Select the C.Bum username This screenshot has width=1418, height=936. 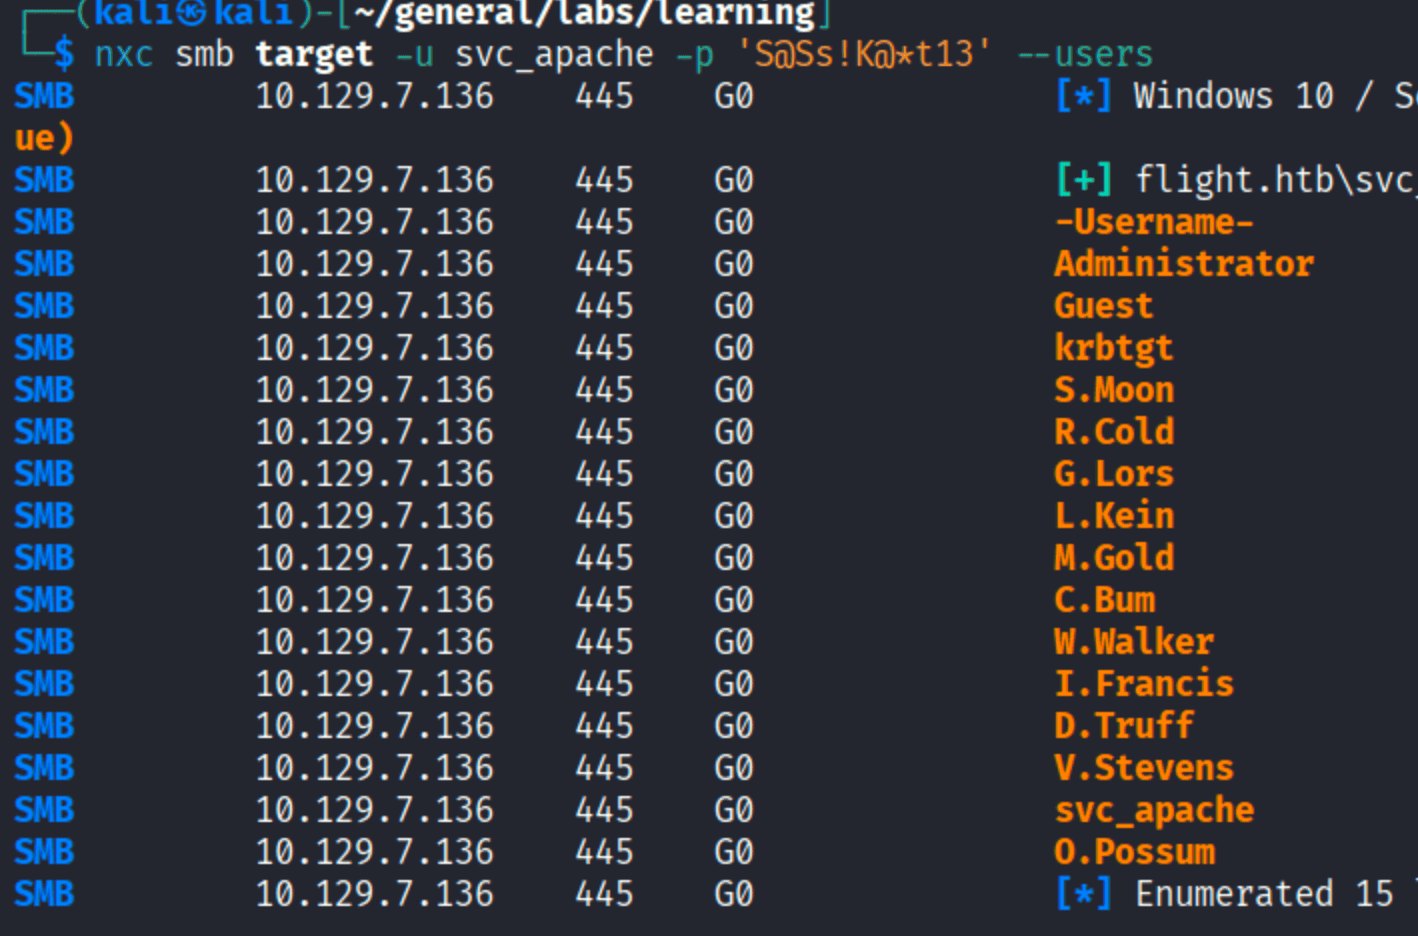click(x=1104, y=600)
